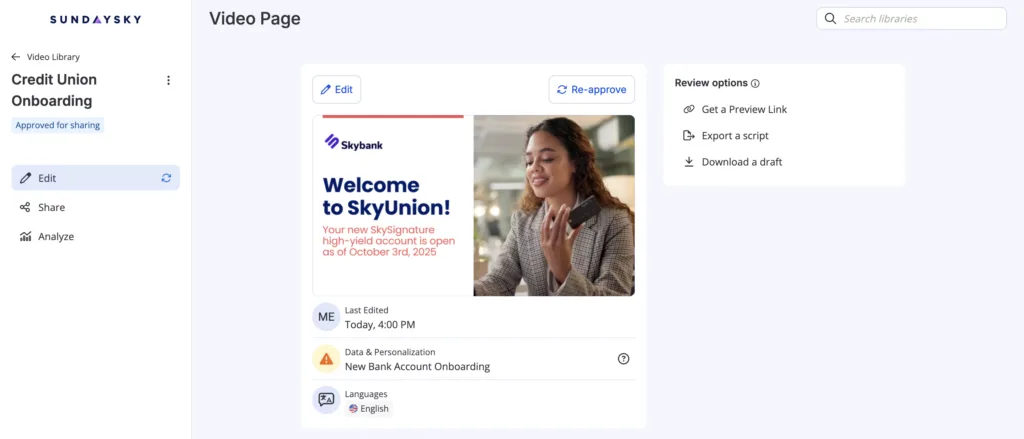
Task: Click the orange warning triangle icon
Action: (x=326, y=359)
